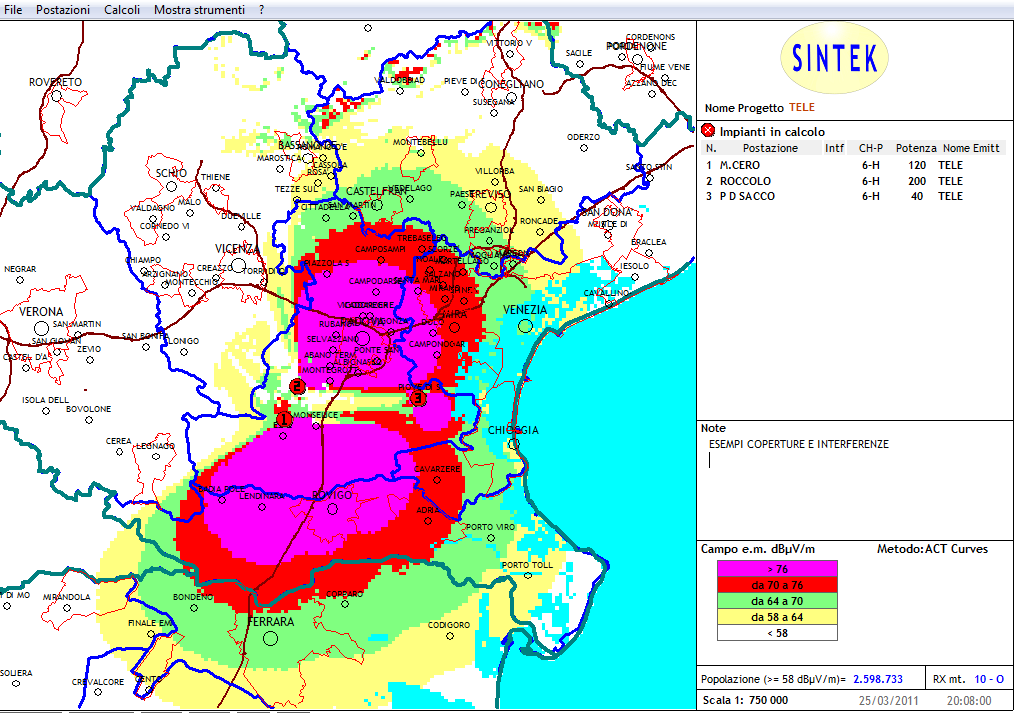Image resolution: width=1014 pixels, height=713 pixels.
Task: Click the red X beside Impianti in calcolo
Action: tap(708, 131)
